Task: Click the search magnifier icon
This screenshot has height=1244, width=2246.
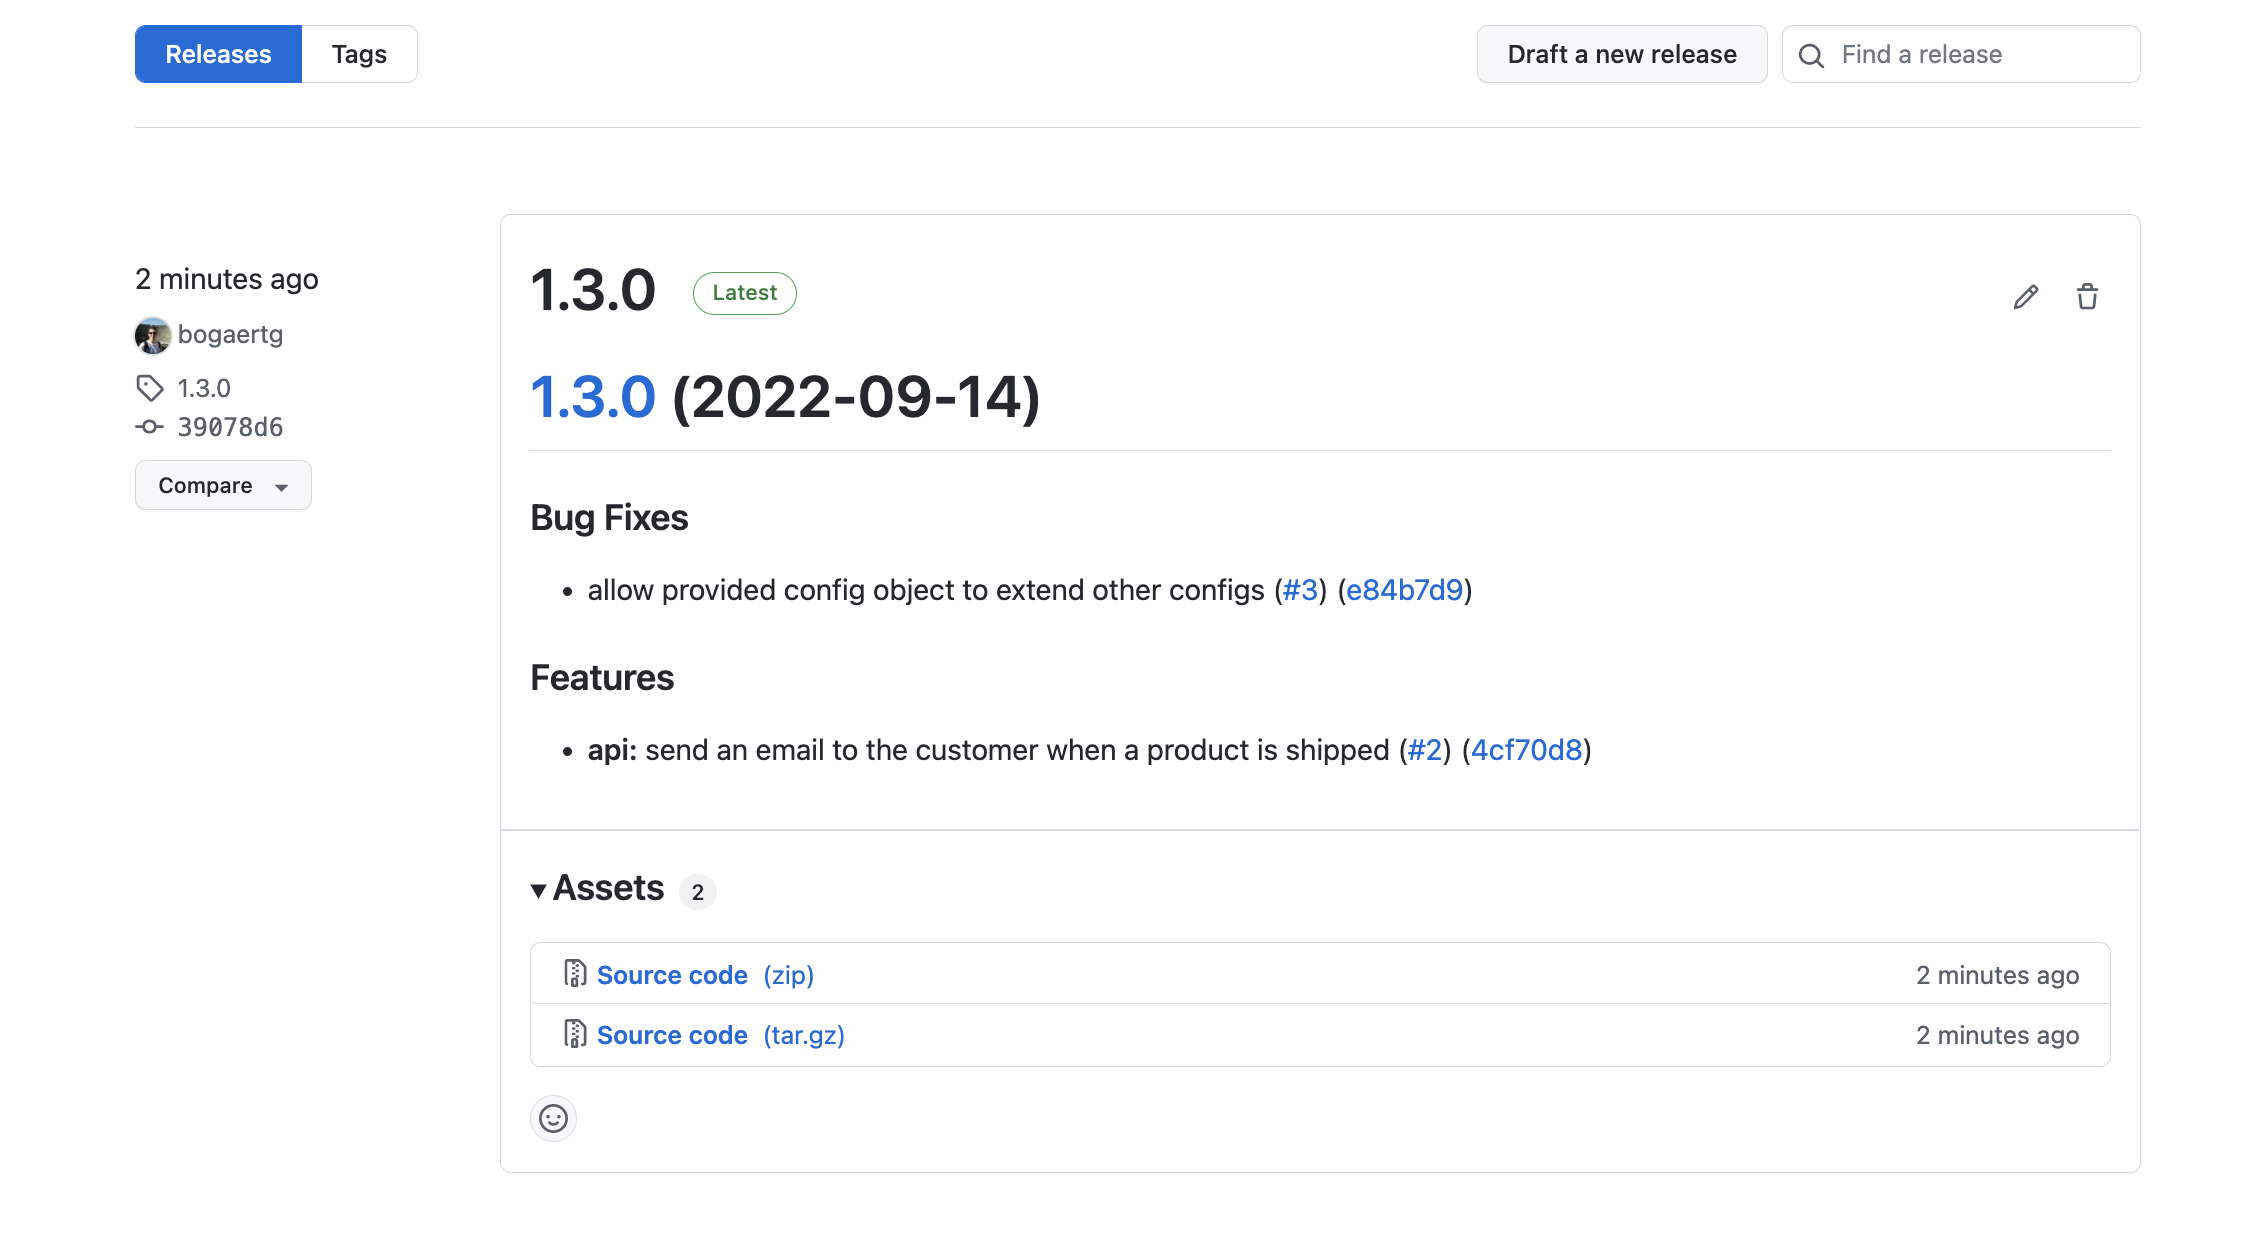Action: point(1811,55)
